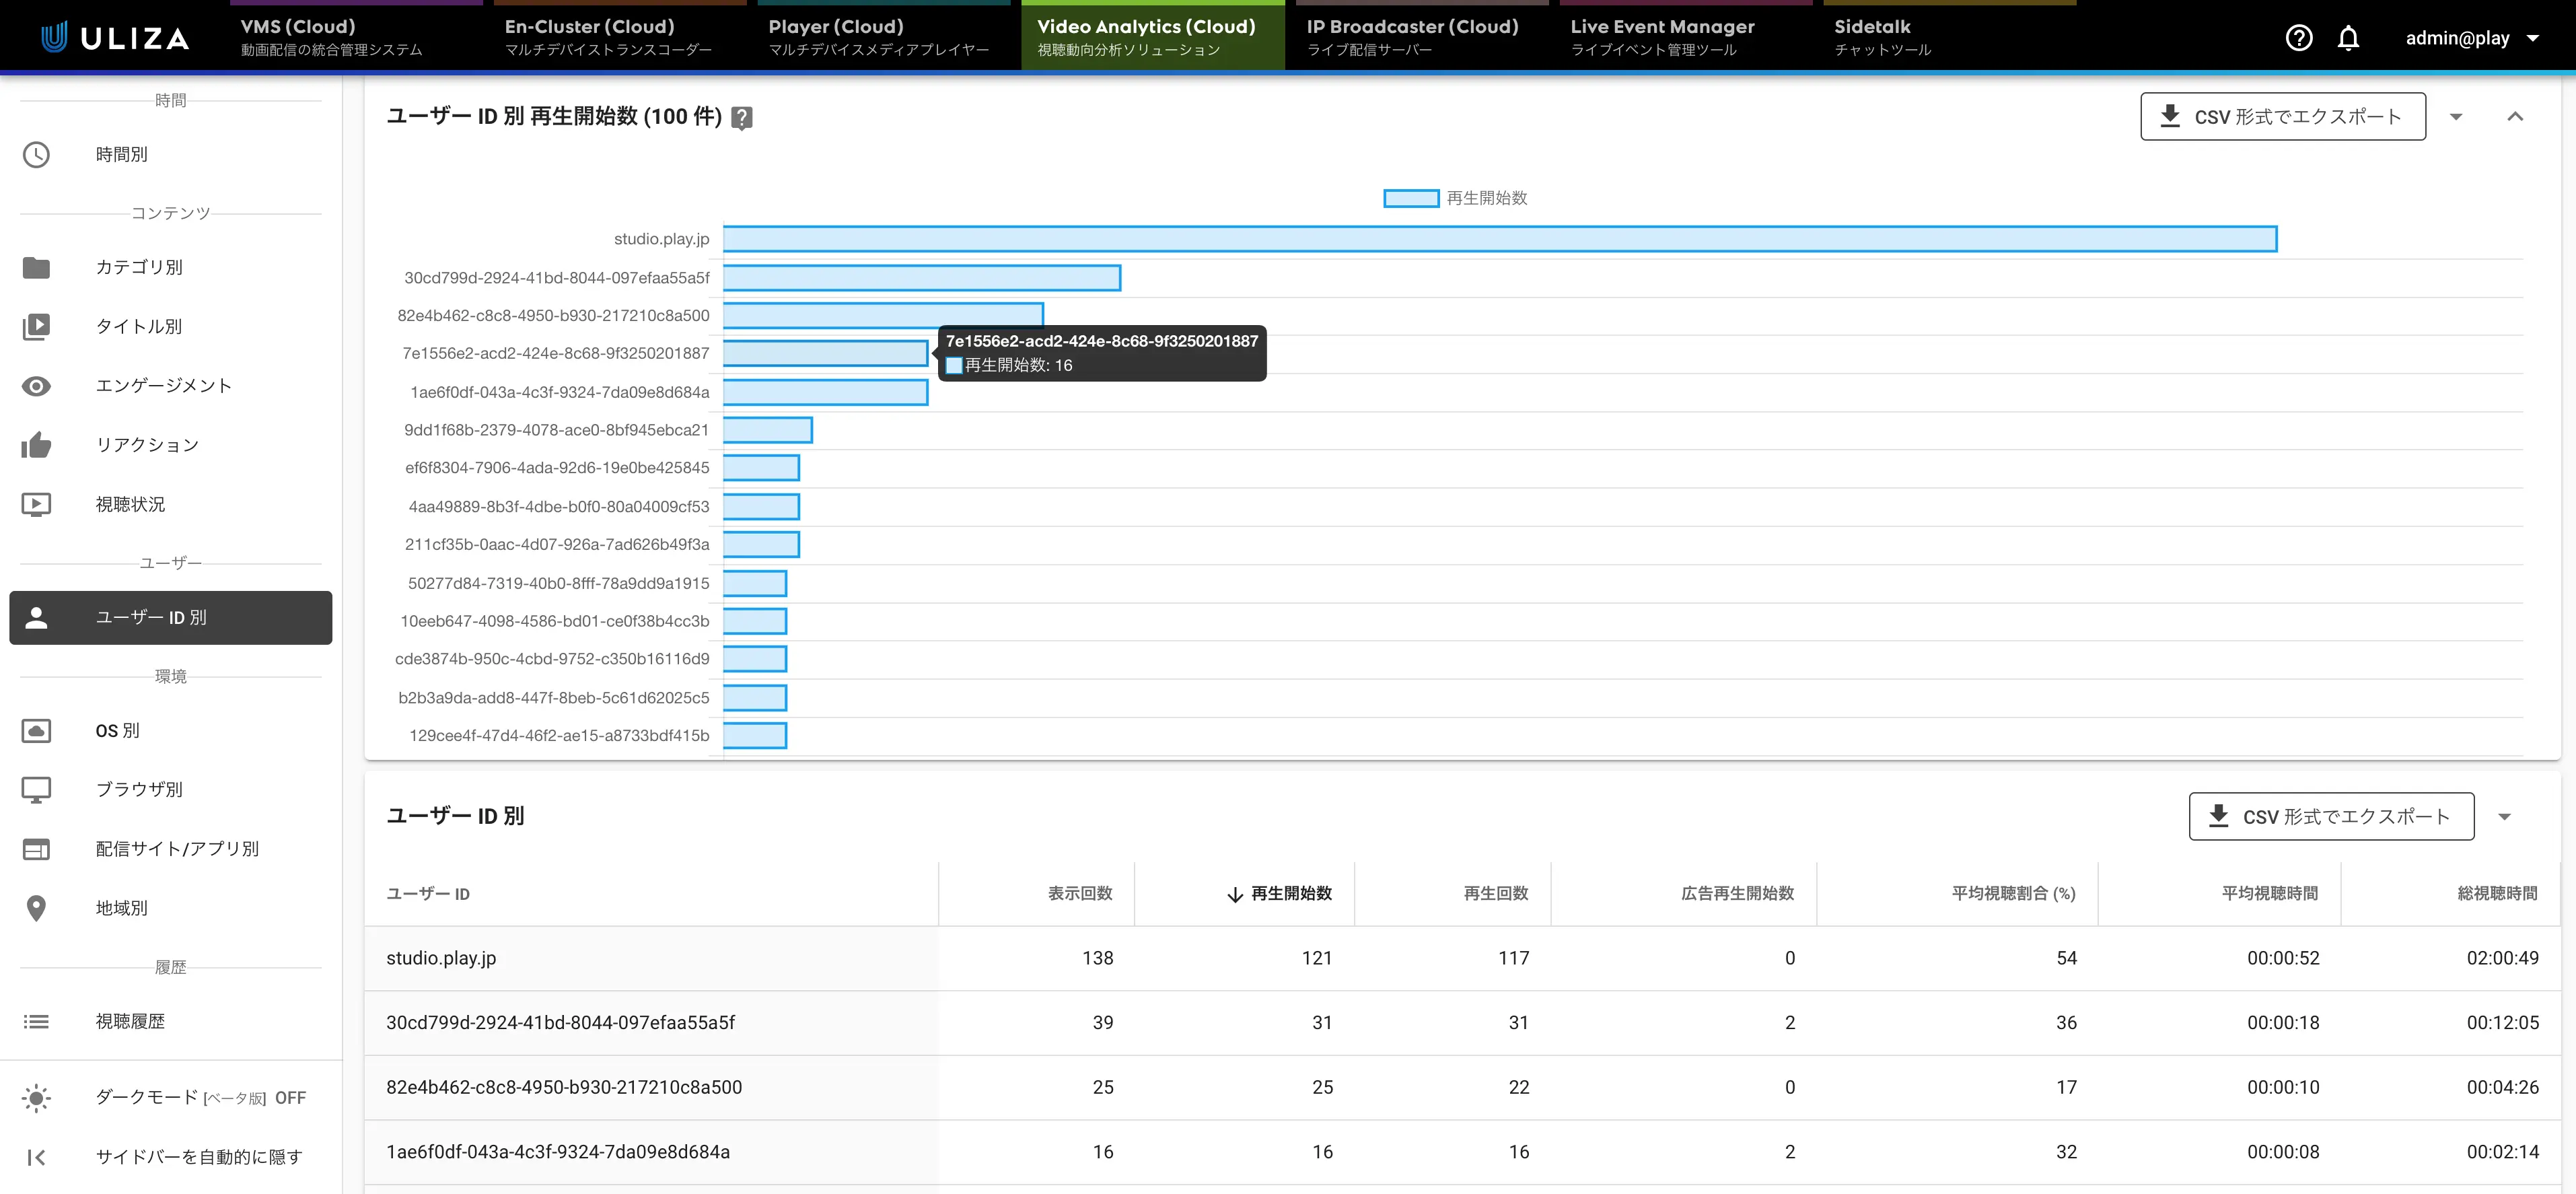
Task: Click the OS 別 icon in sidebar
Action: pos(36,731)
